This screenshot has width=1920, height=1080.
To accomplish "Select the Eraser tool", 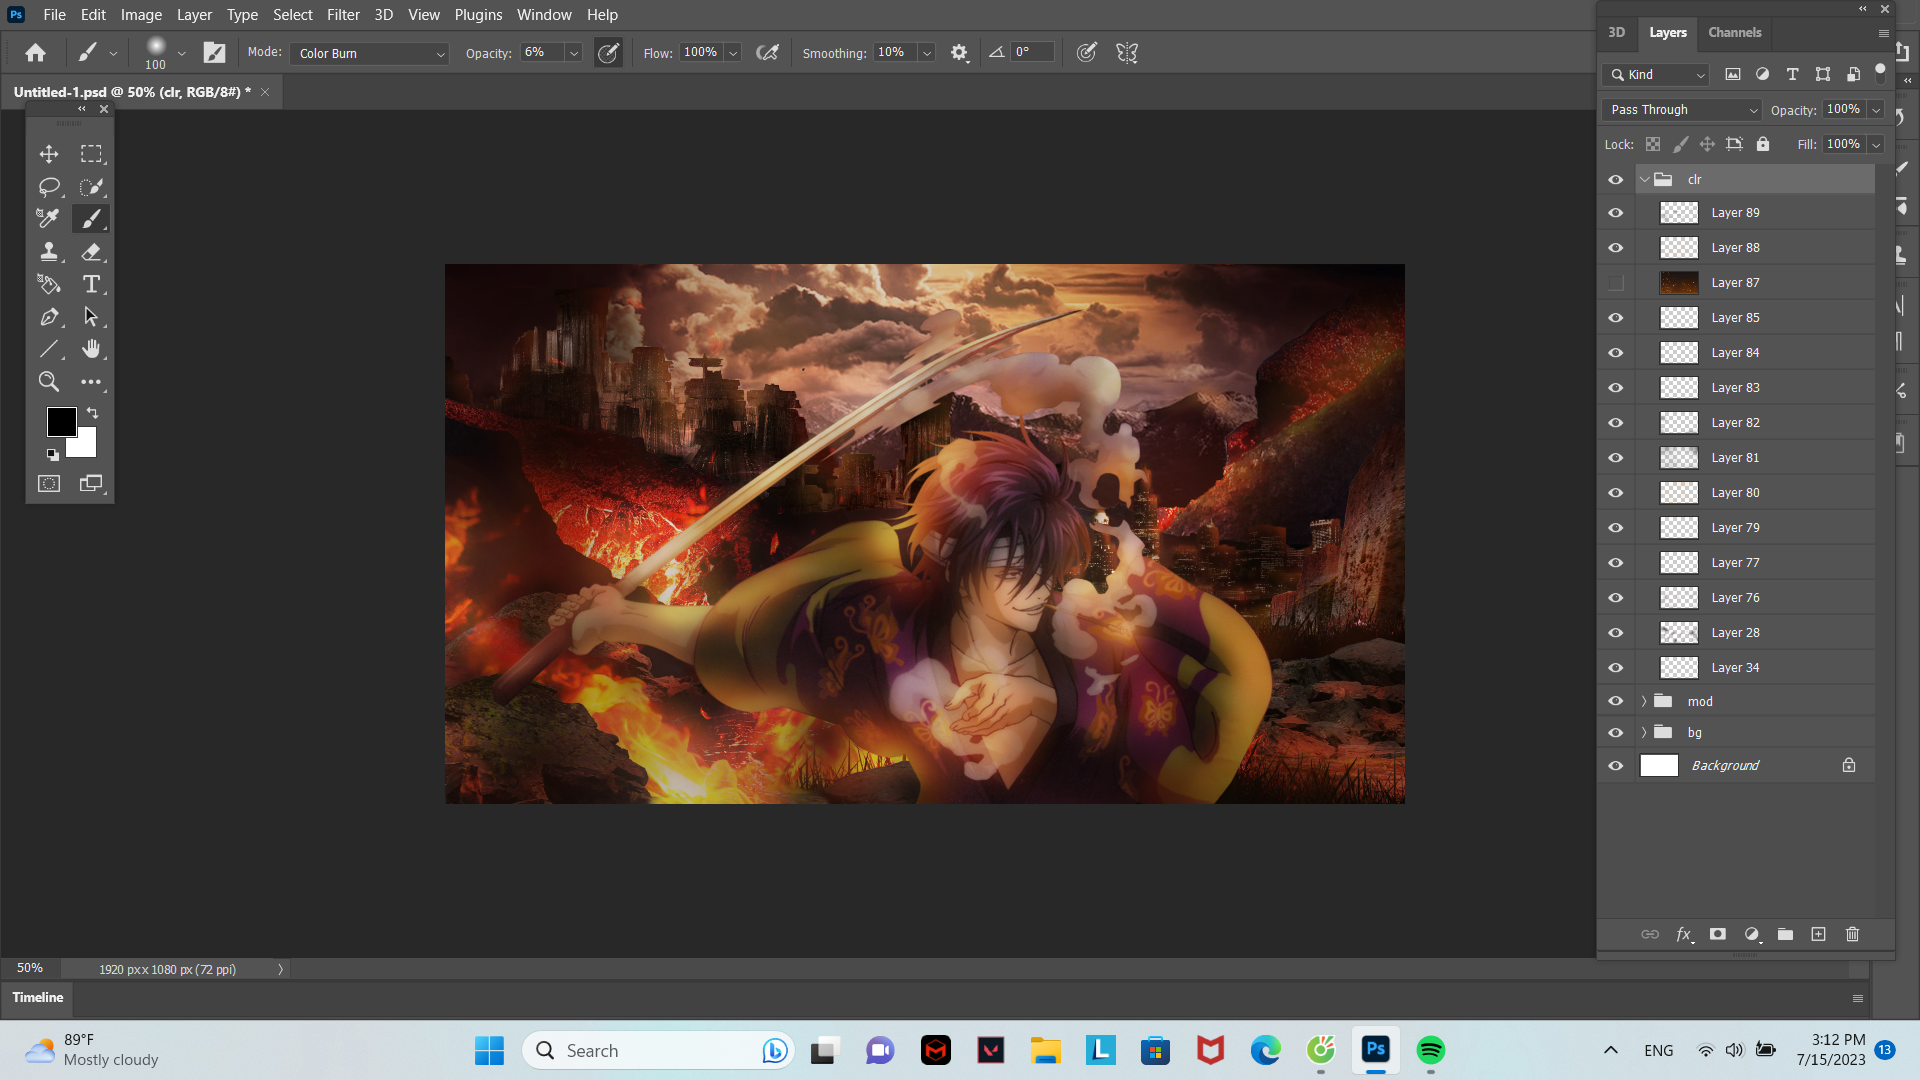I will click(x=91, y=251).
